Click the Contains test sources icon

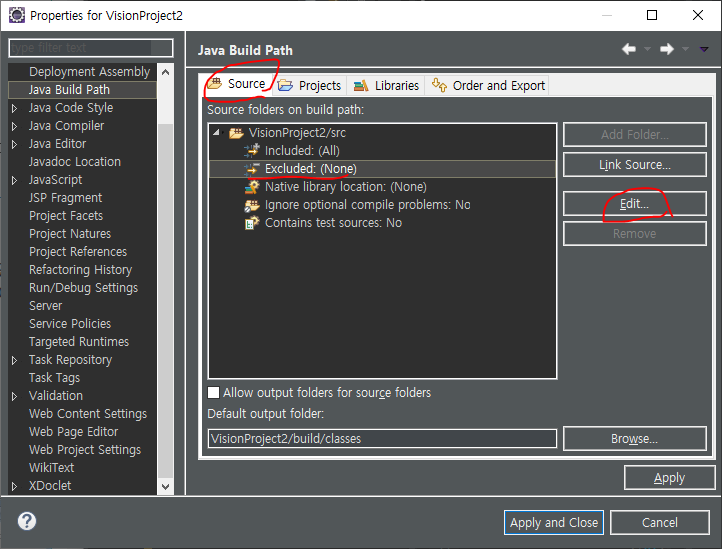[x=252, y=223]
